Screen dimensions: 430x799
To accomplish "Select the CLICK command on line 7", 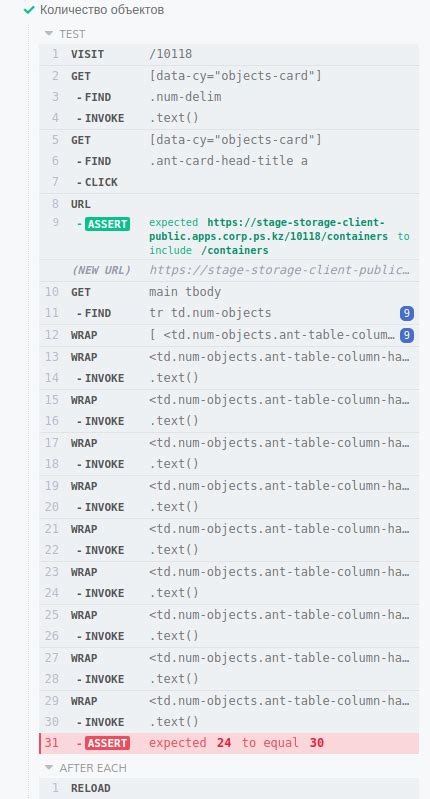I will point(229,182).
